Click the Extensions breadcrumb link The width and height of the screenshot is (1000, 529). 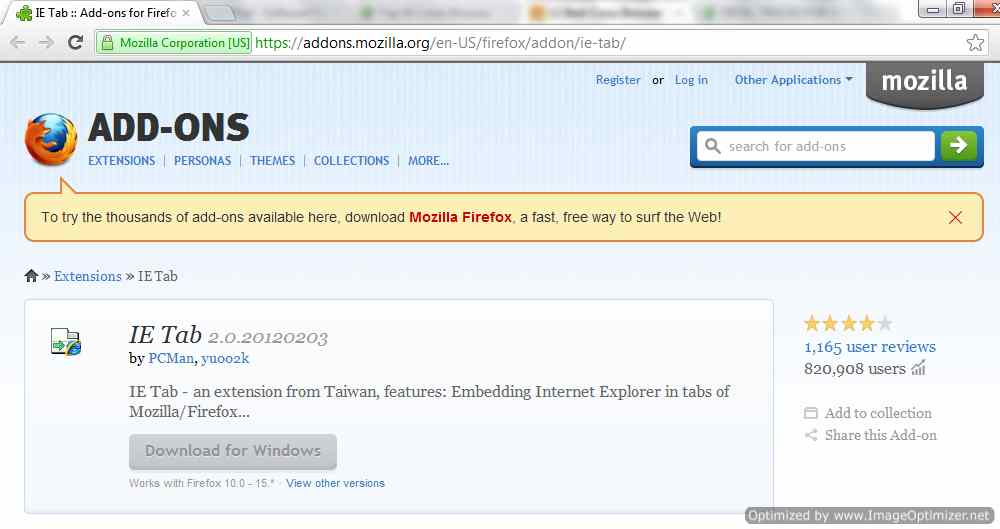87,276
